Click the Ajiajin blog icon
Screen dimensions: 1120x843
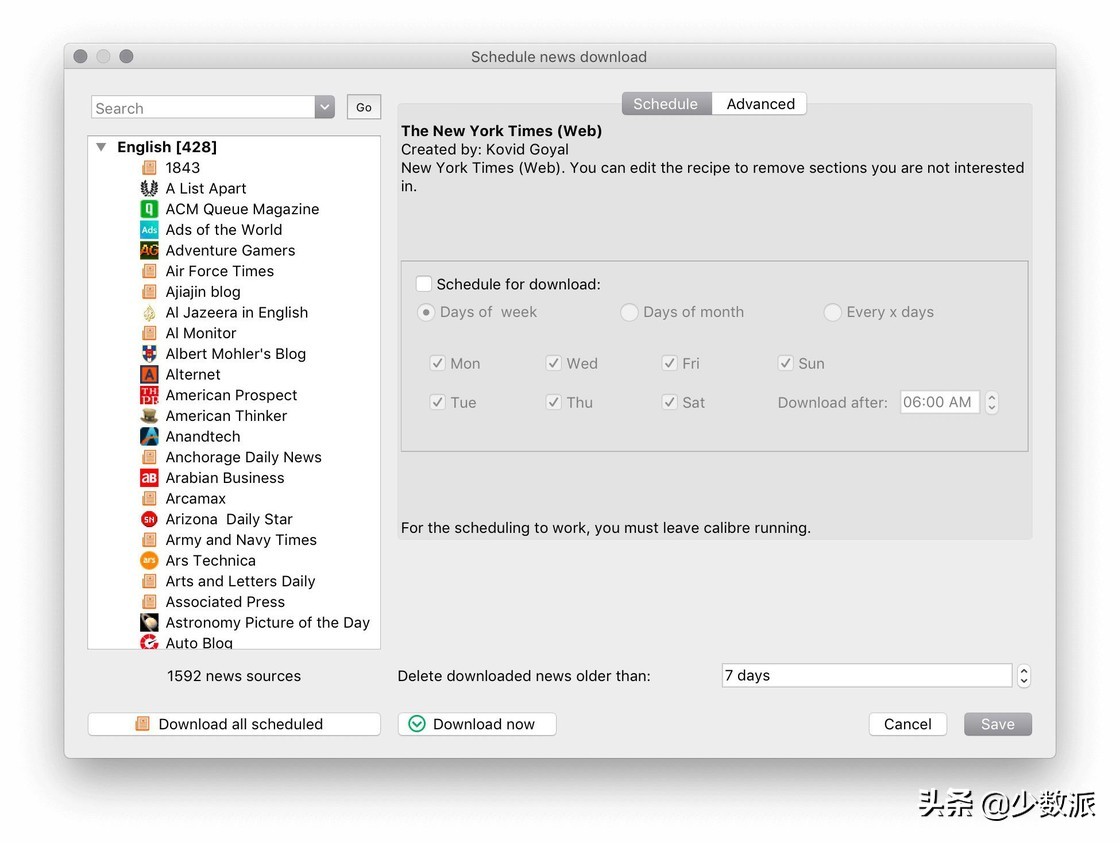pos(149,292)
